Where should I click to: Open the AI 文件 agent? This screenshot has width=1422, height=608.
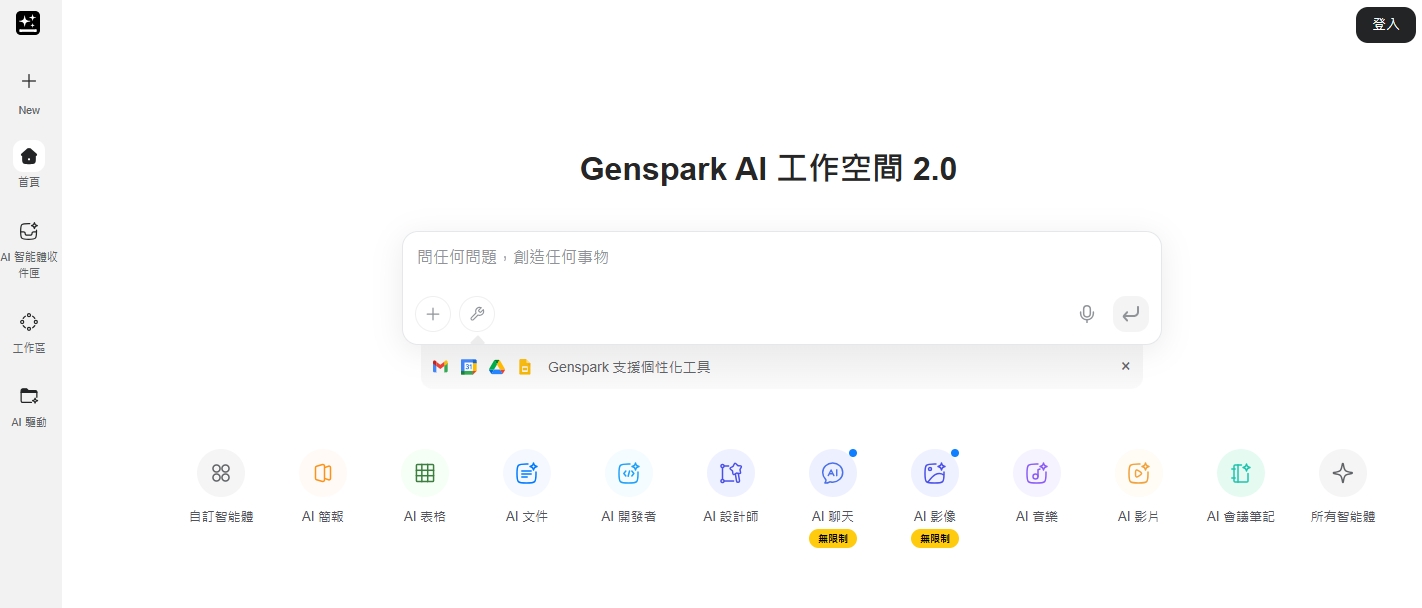click(526, 487)
